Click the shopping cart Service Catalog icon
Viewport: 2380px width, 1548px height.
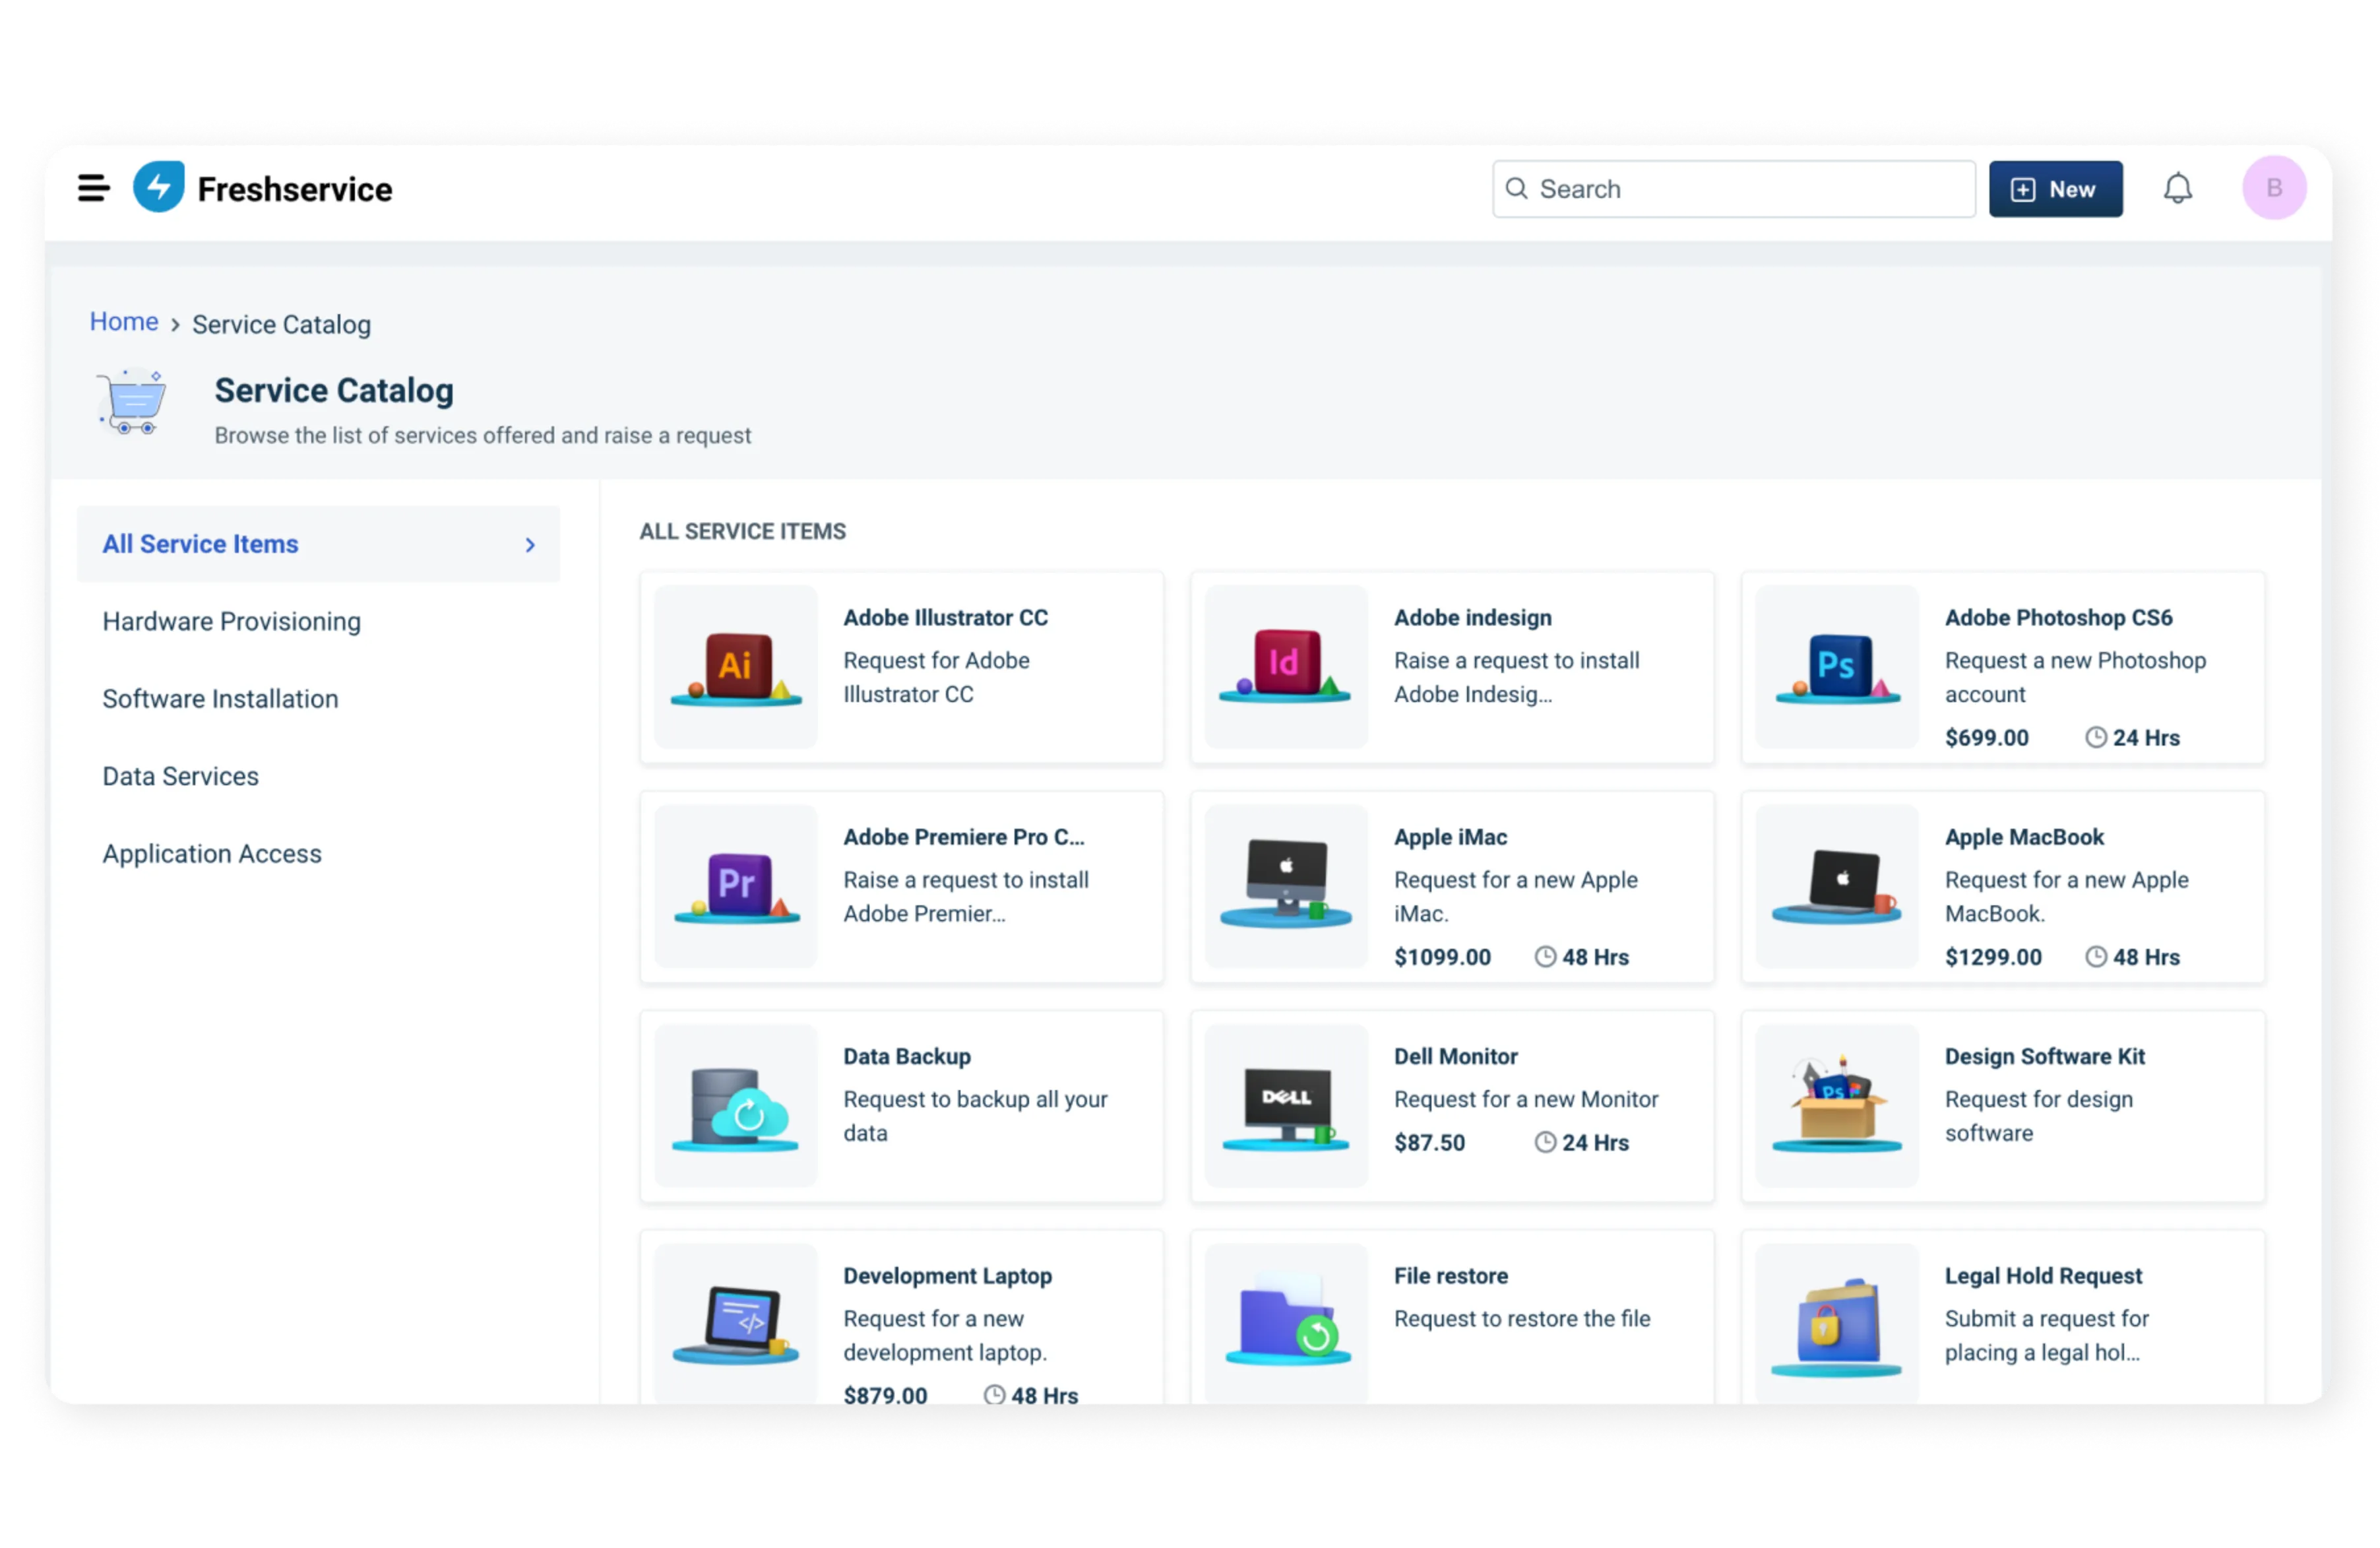tap(131, 401)
